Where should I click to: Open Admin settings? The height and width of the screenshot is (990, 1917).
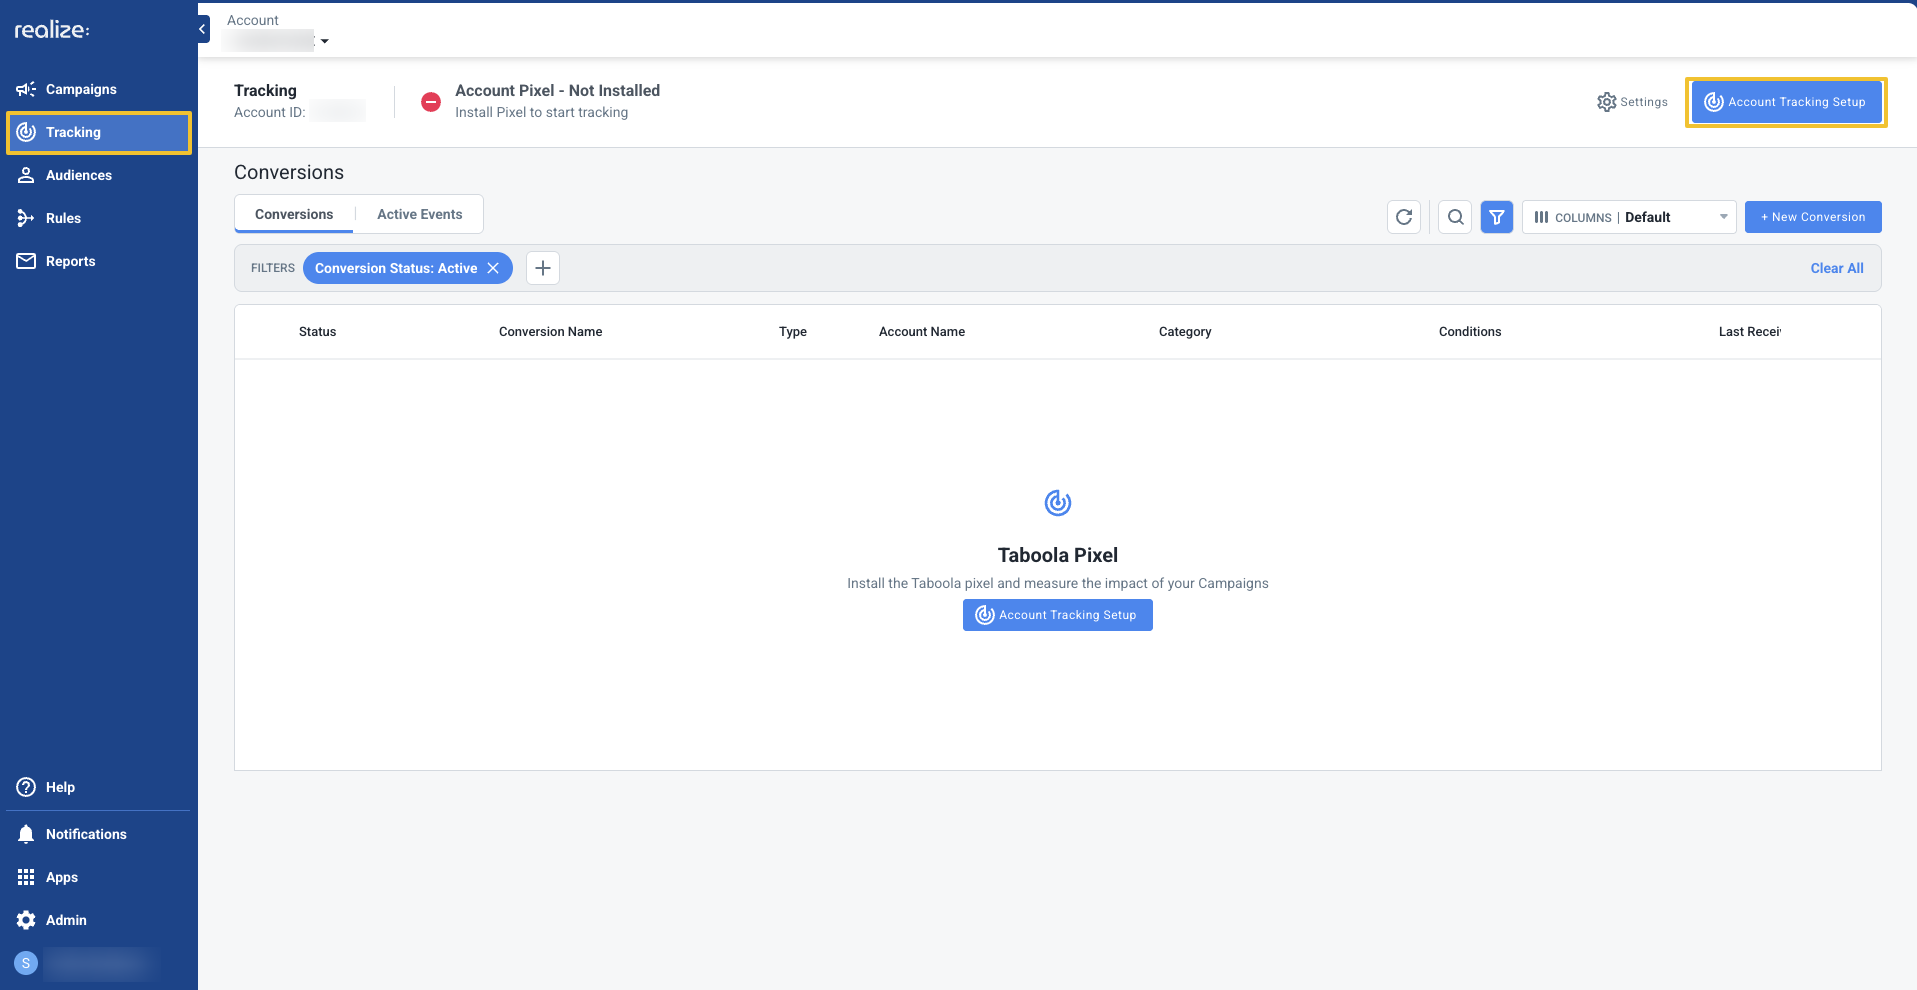point(98,920)
